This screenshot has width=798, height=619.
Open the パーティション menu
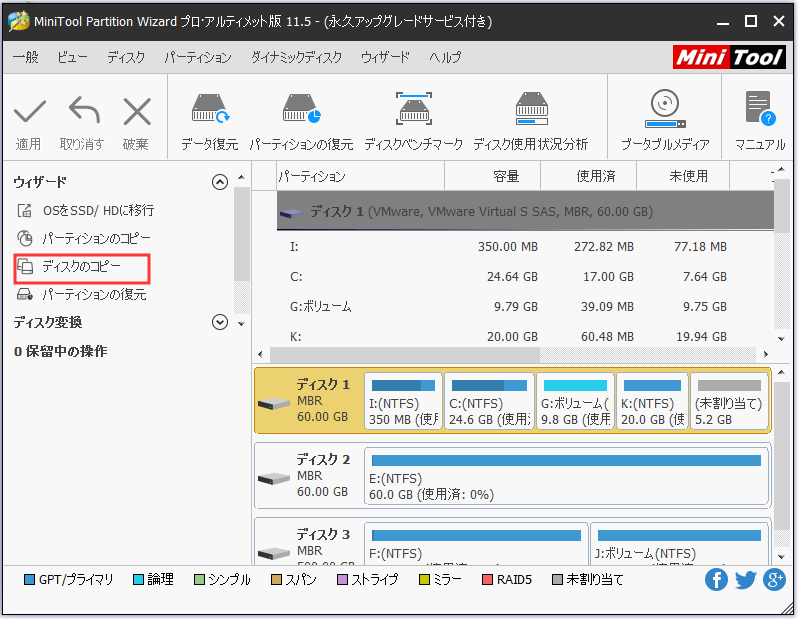pyautogui.click(x=197, y=57)
